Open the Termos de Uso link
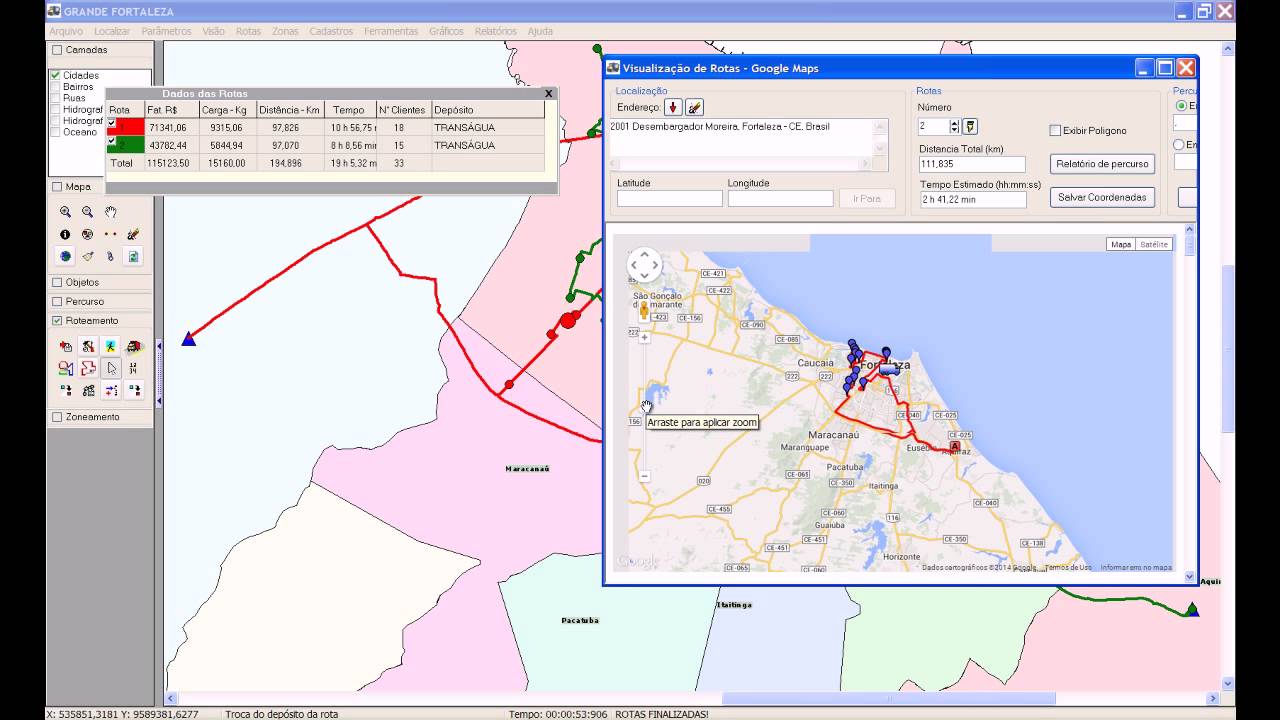The image size is (1280, 720). (x=1068, y=567)
